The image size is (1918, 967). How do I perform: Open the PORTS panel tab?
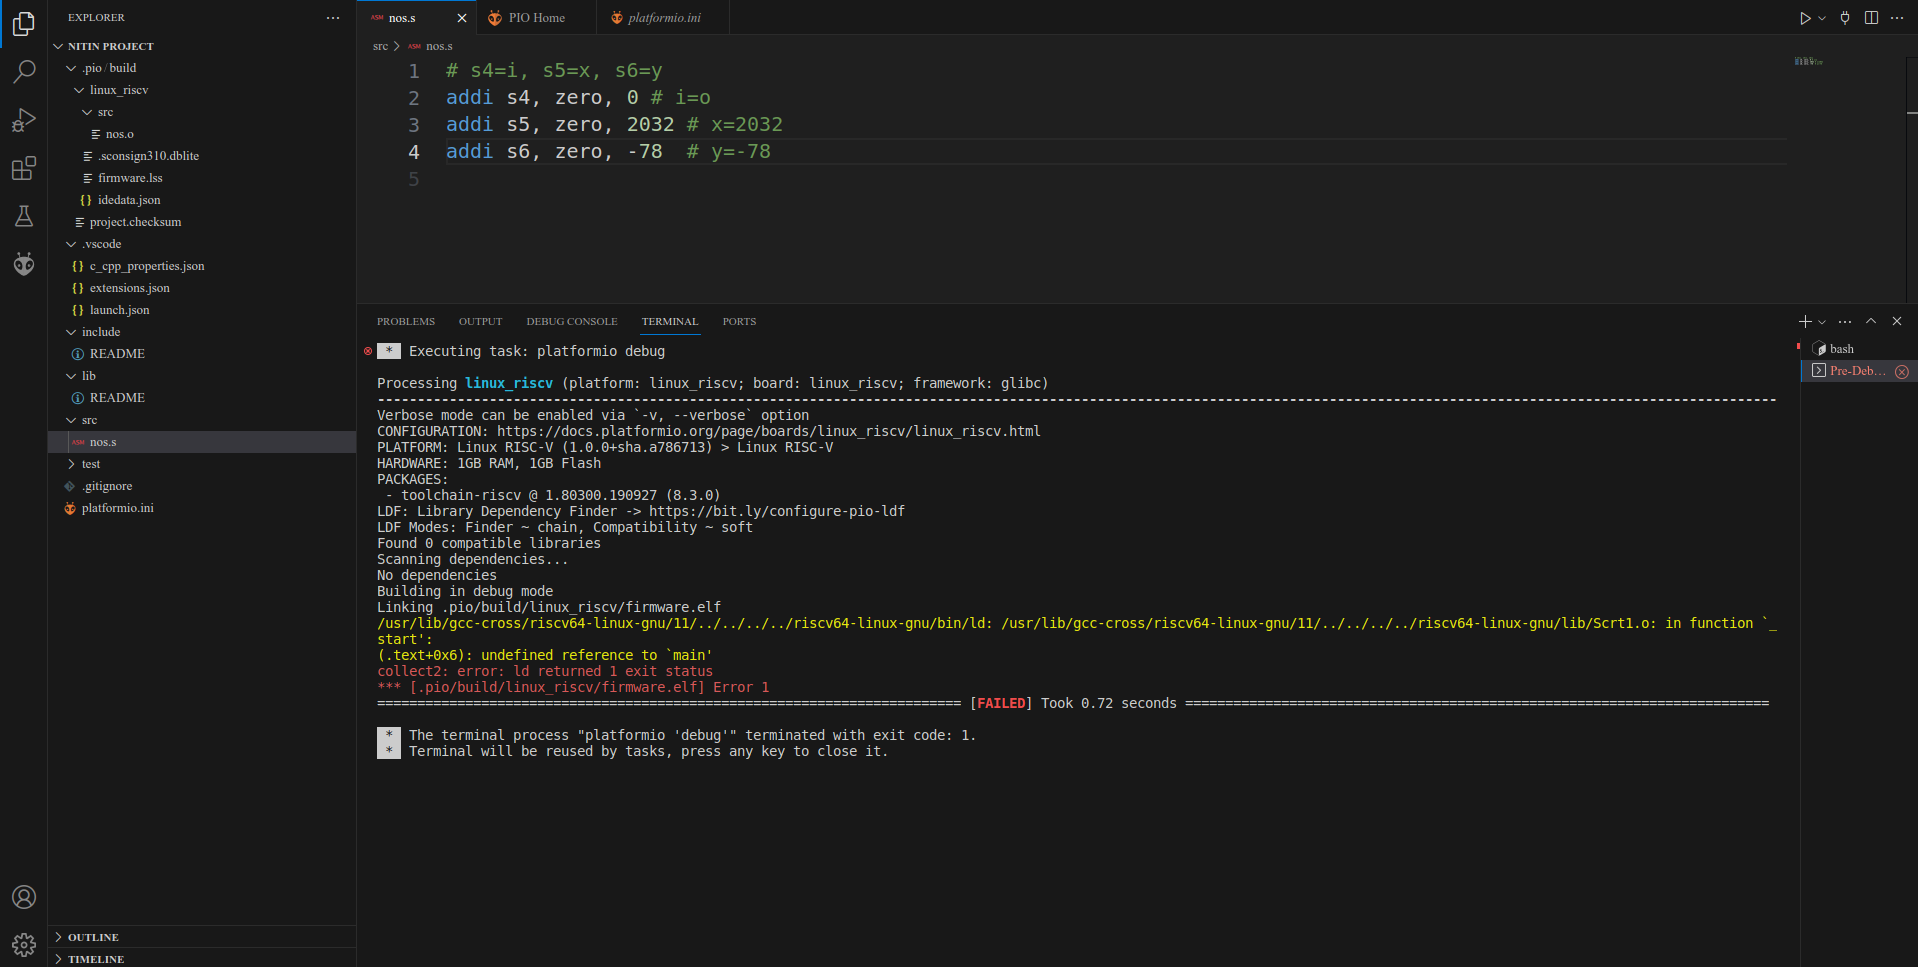739,321
